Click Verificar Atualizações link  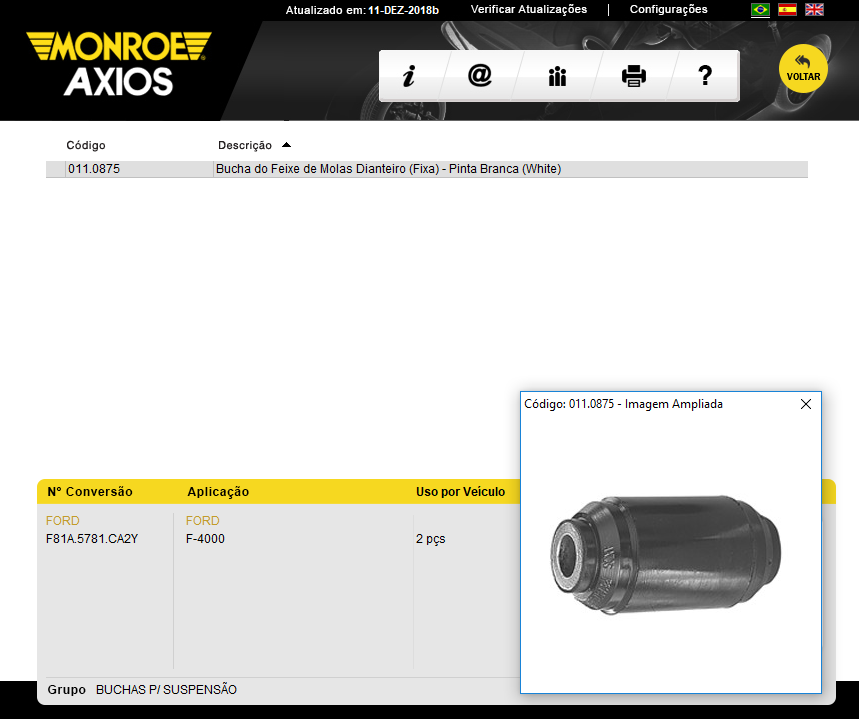point(529,10)
